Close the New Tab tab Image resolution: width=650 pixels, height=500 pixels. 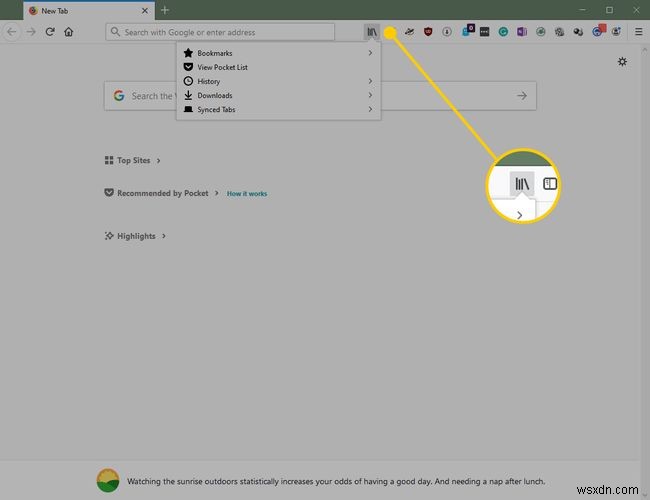click(145, 11)
